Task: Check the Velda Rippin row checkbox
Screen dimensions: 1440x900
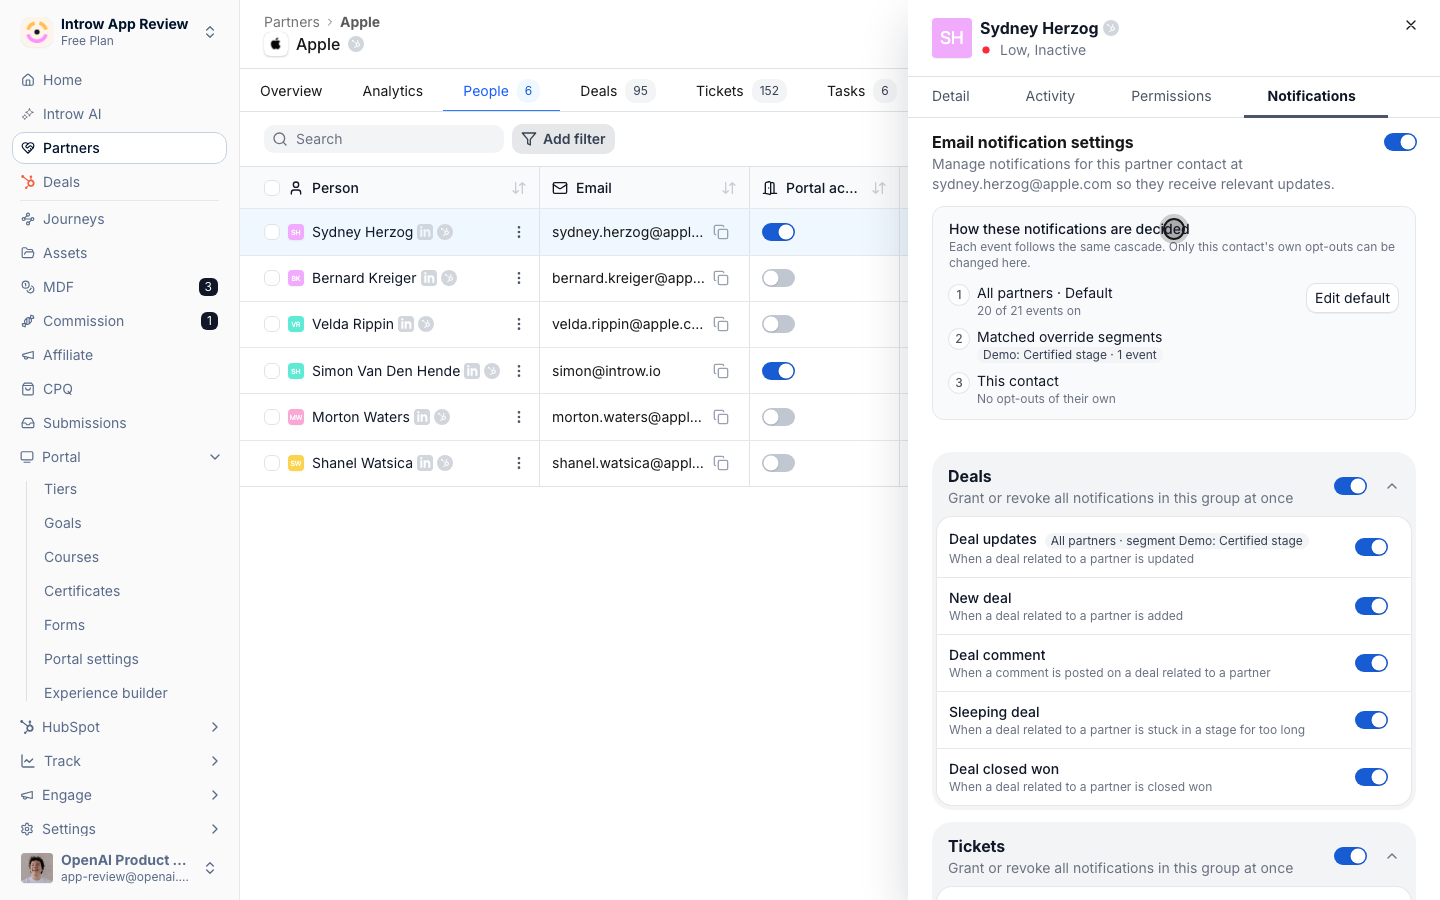Action: 272,324
